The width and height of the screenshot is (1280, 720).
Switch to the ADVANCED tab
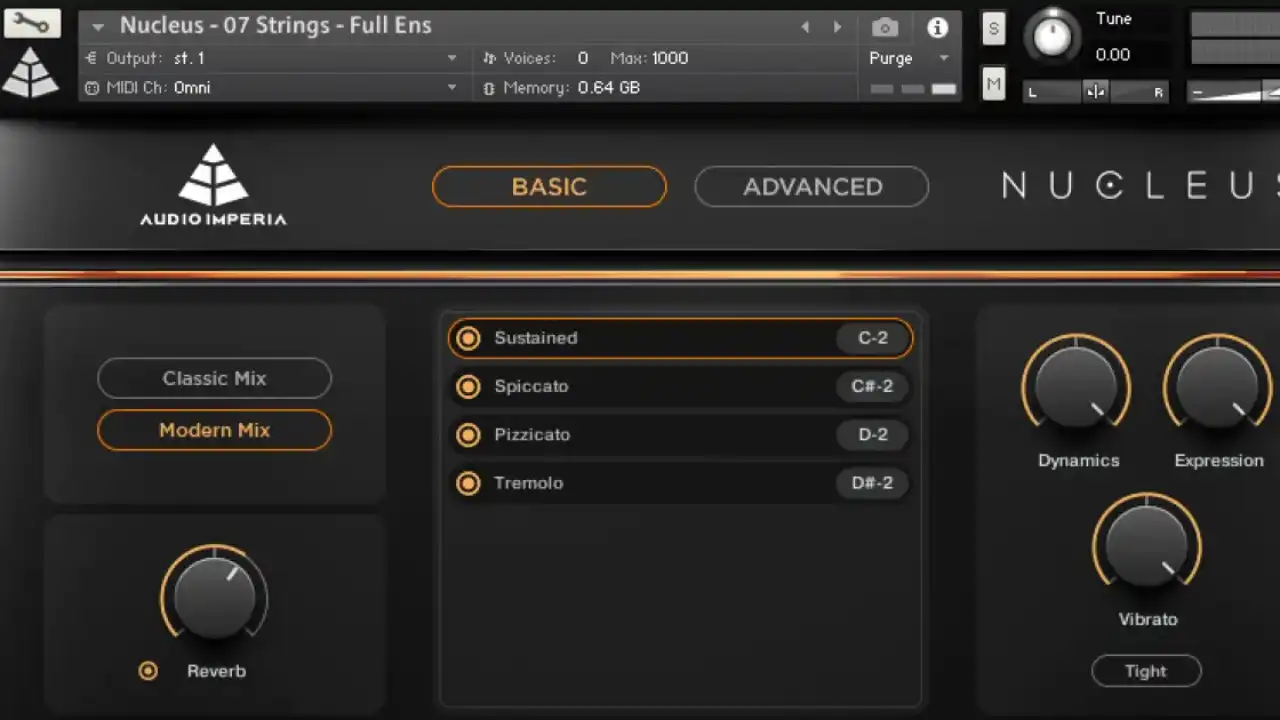[x=812, y=187]
